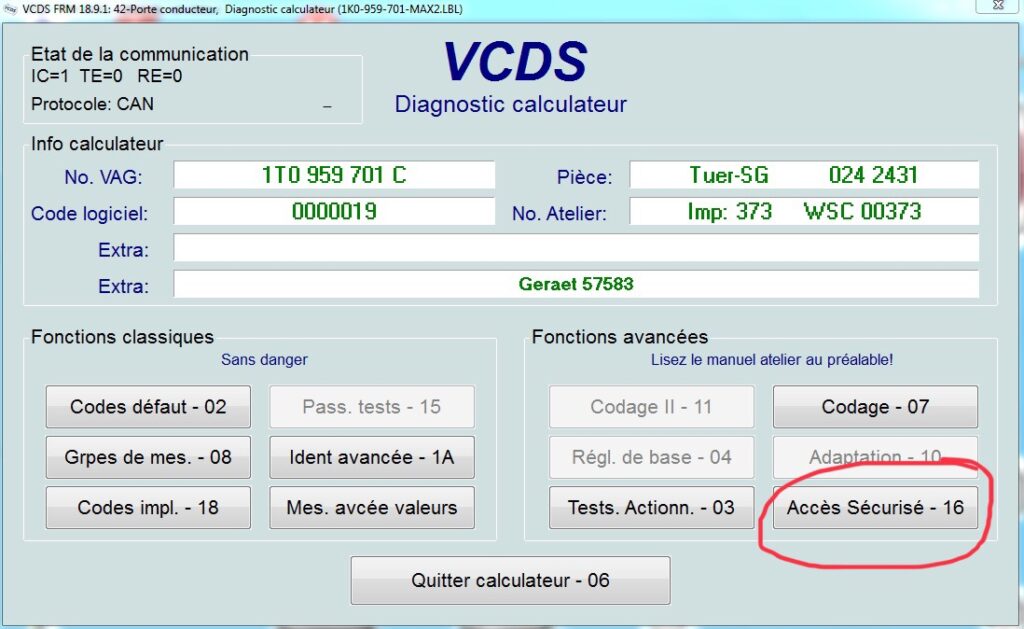Open the Accès Sécurisé - 16 function
Screen dimensions: 1024x629
875,508
